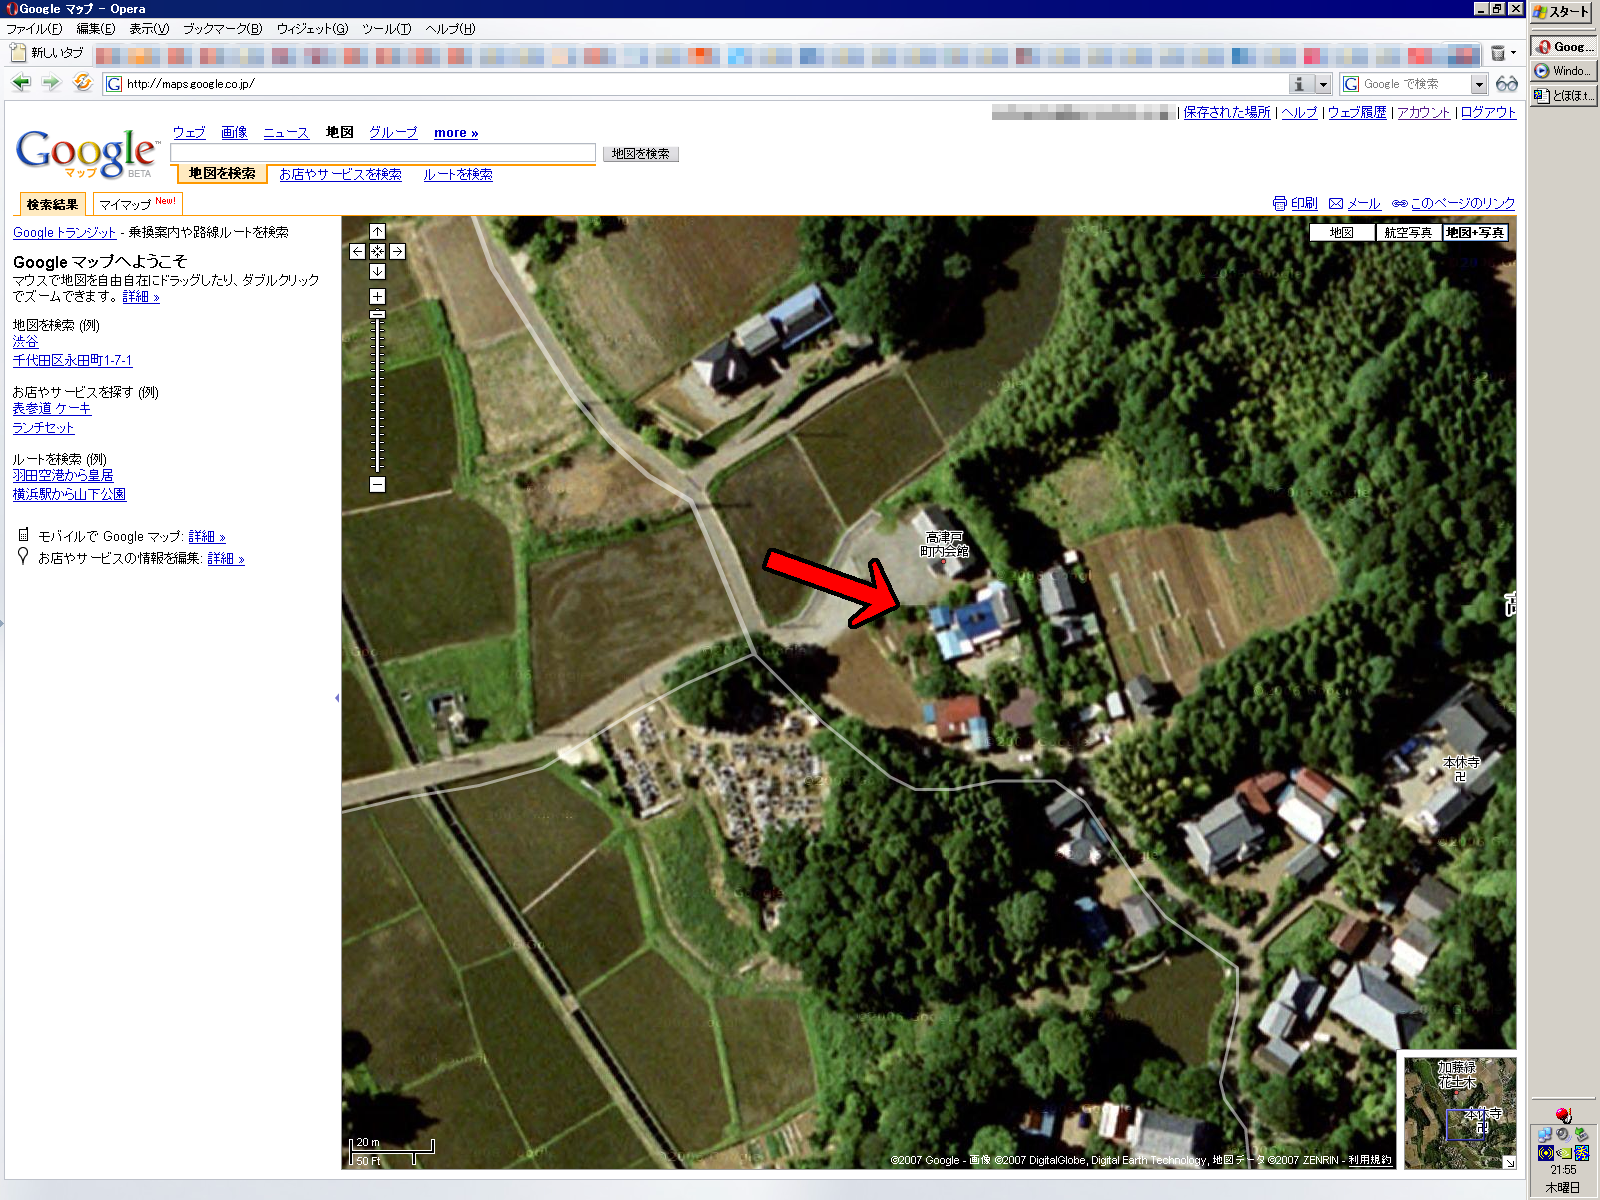This screenshot has height=1200, width=1600.
Task: Zoom out with the minus button
Action: [377, 484]
